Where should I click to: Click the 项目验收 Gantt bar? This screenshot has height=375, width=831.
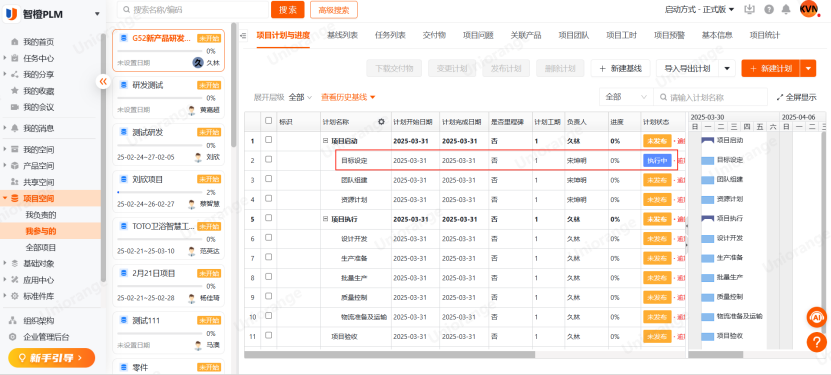coord(708,336)
